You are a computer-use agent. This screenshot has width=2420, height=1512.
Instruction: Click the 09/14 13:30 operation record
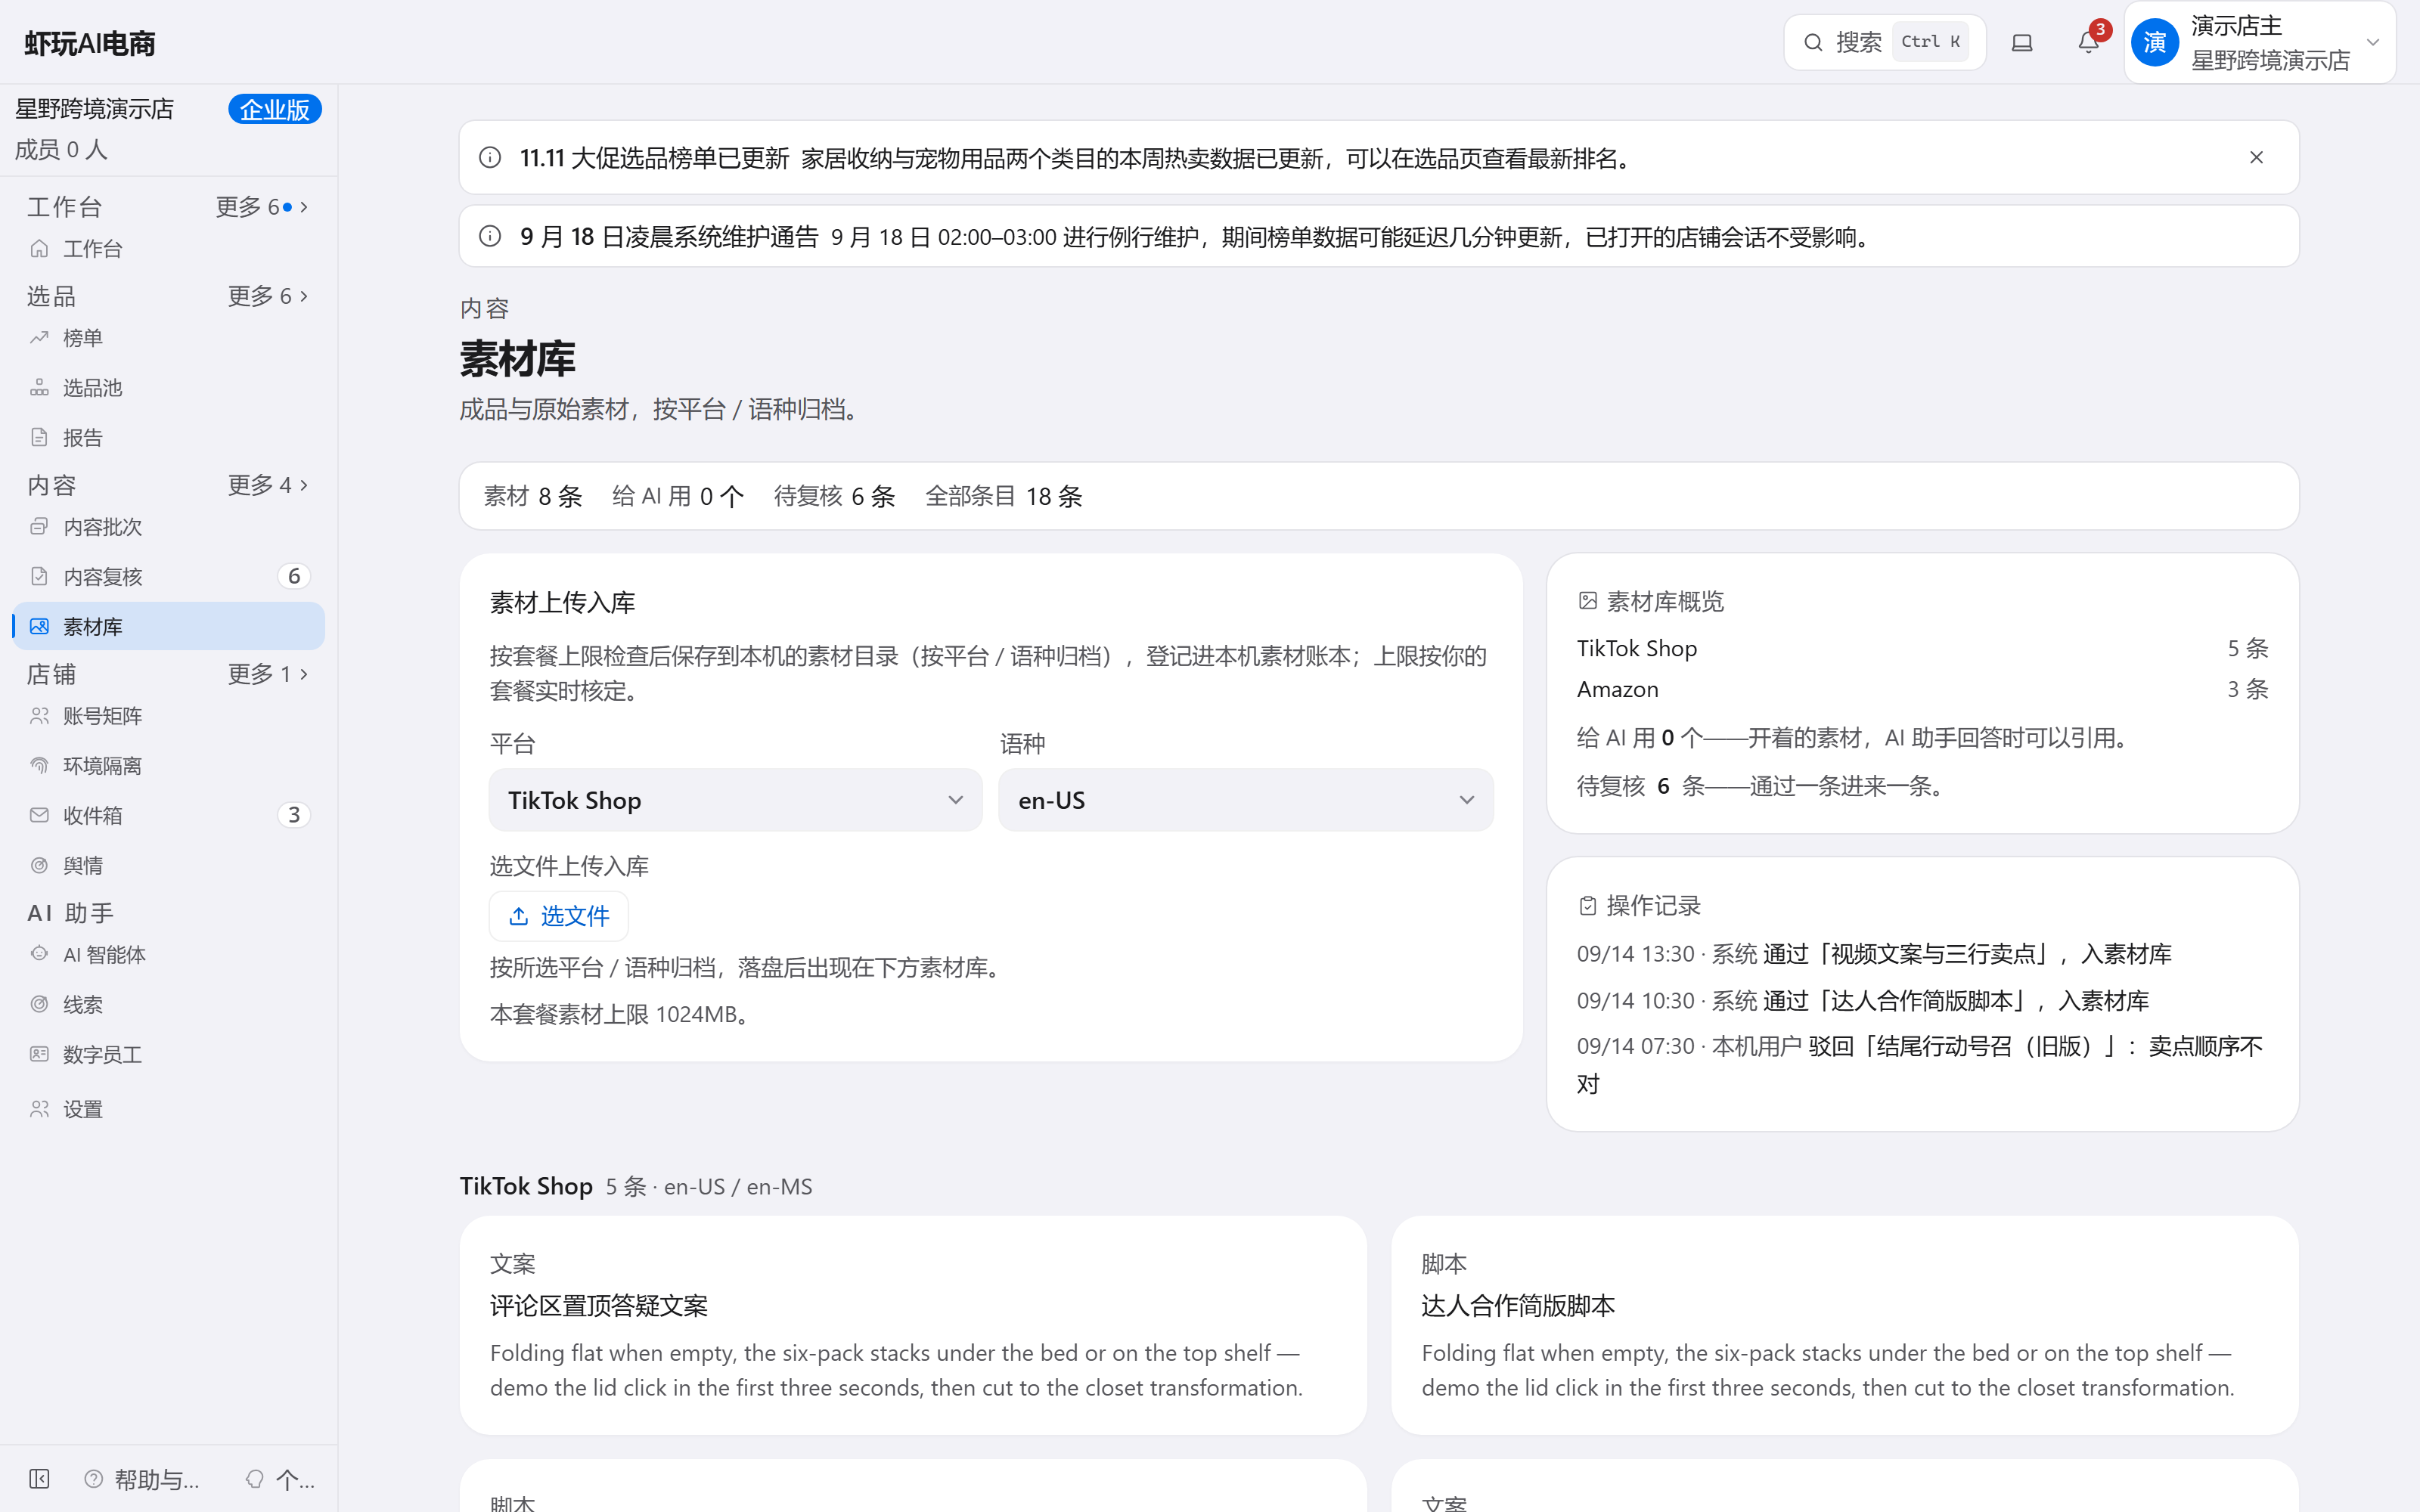click(1874, 954)
